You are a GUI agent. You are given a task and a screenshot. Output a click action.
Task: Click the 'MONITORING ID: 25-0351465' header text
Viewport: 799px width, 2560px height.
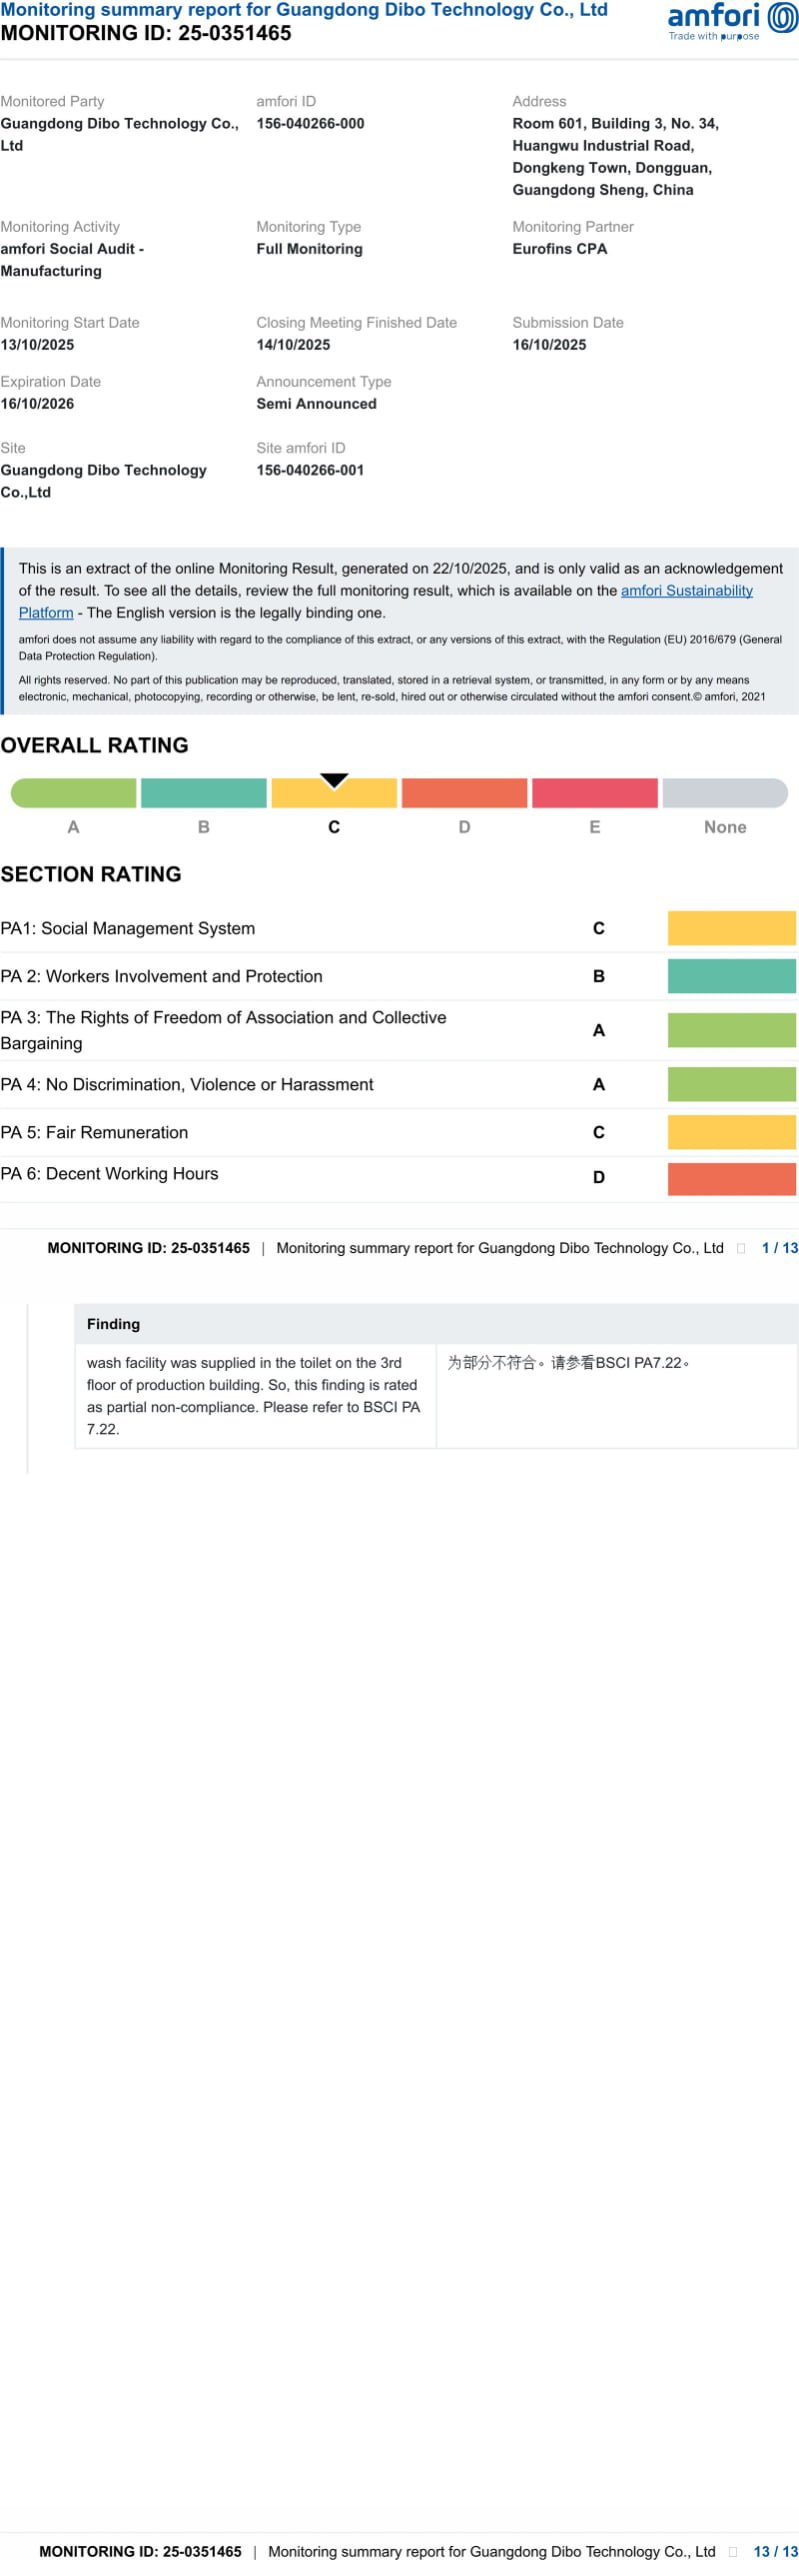[x=146, y=33]
